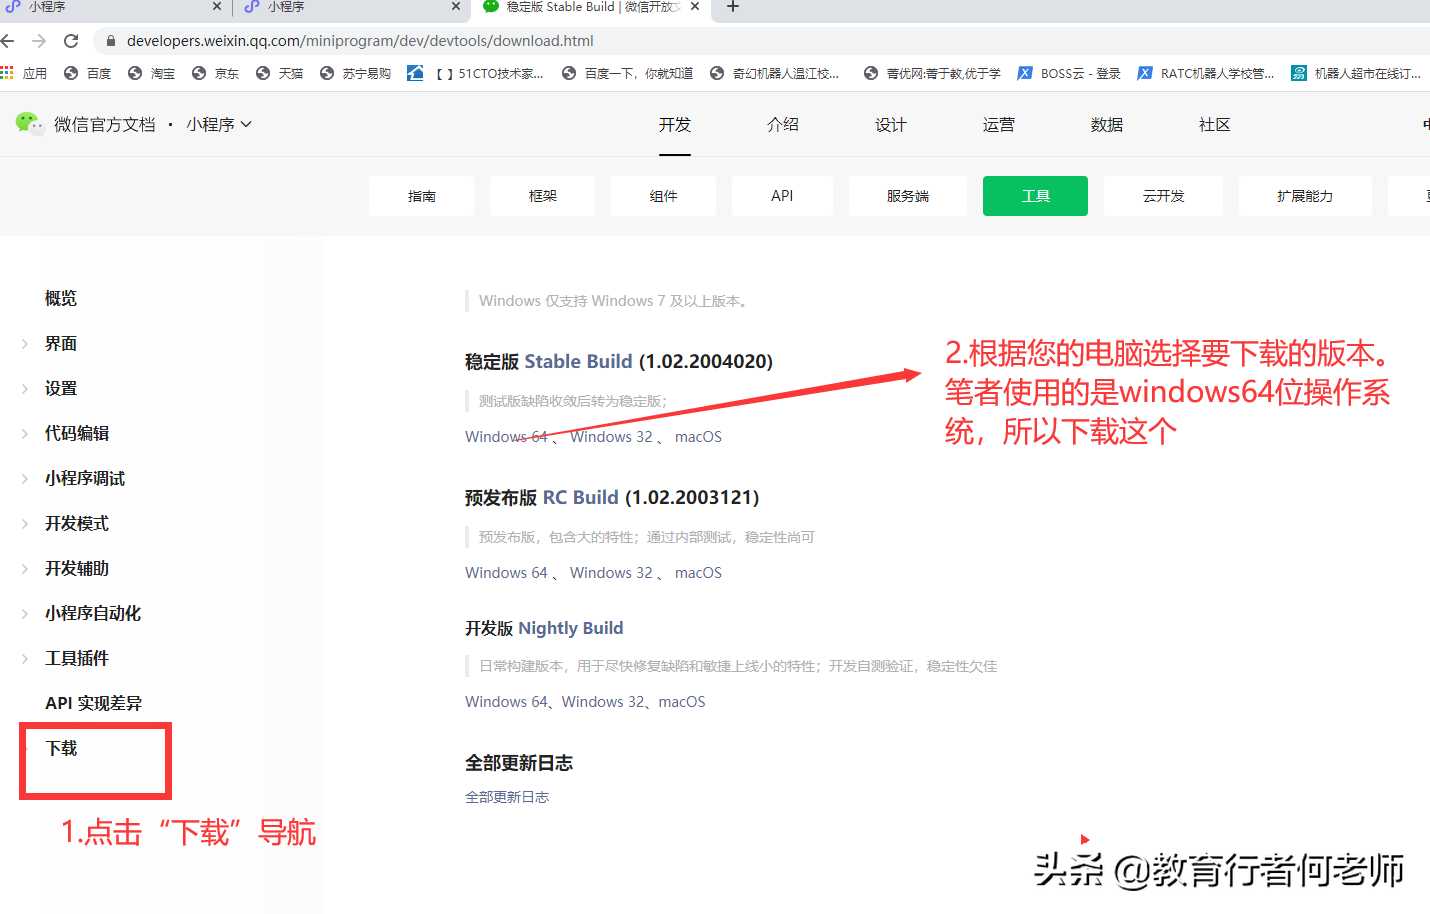Open the 服务端 sub-navigation tab
The height and width of the screenshot is (914, 1430).
[908, 196]
